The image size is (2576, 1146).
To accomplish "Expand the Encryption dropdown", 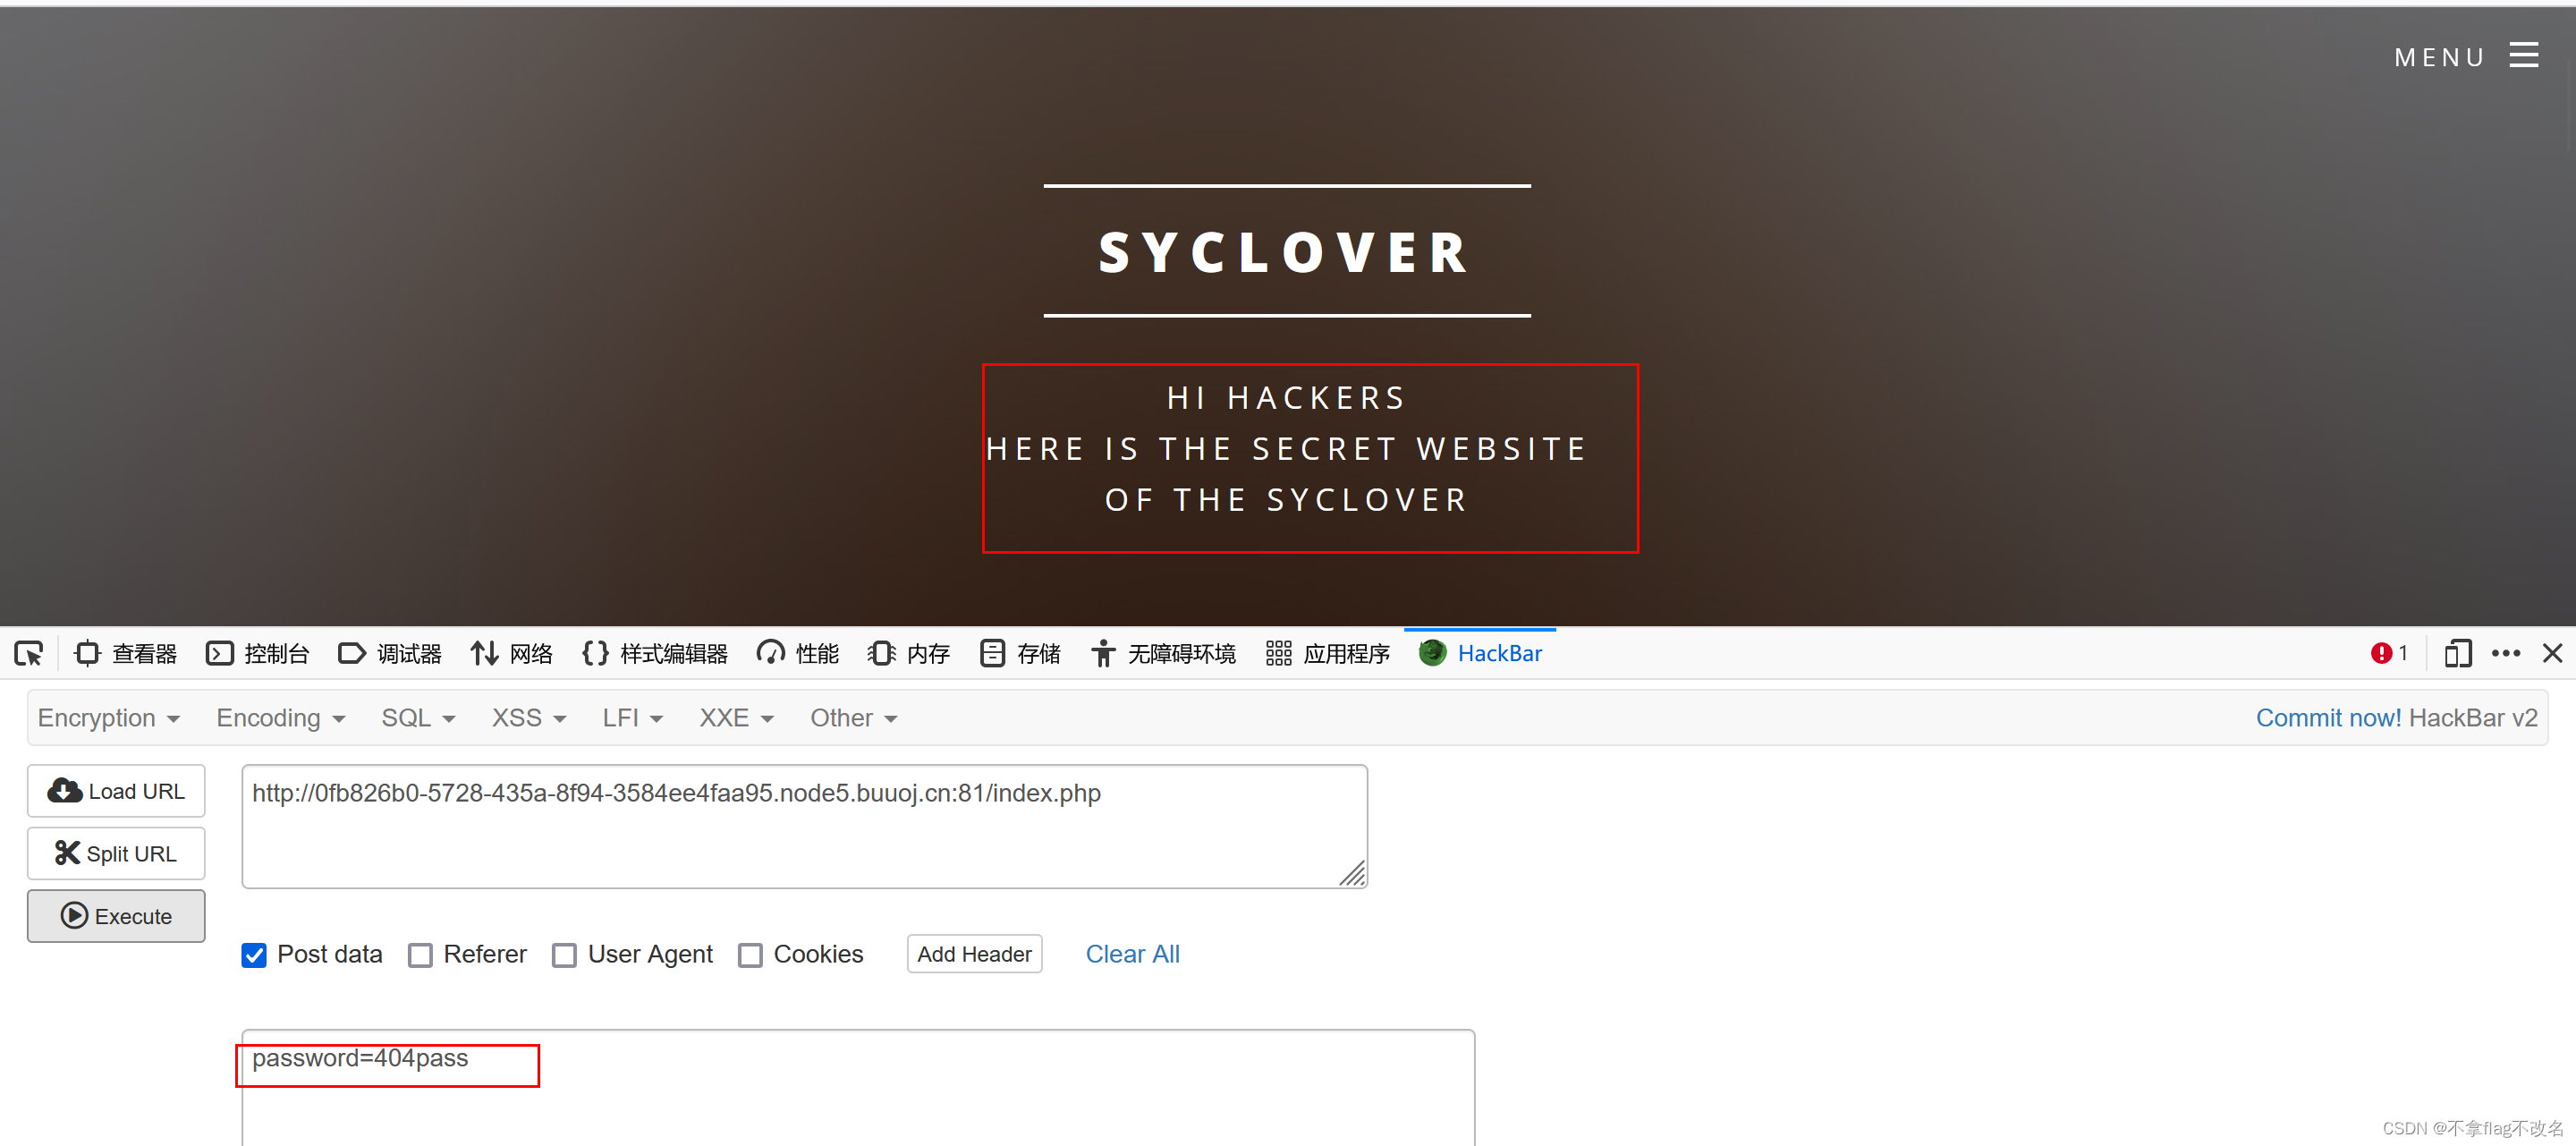I will [109, 718].
